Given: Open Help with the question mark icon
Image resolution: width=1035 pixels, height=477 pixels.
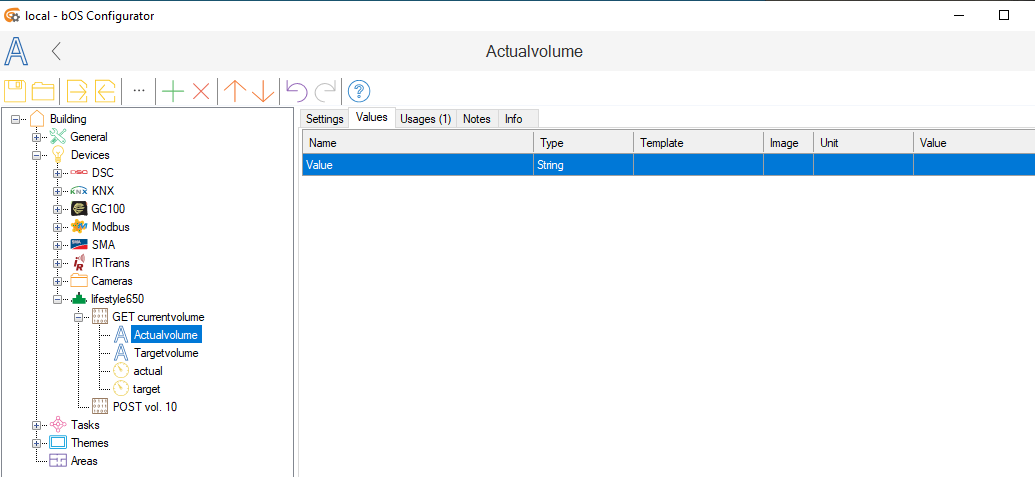Looking at the screenshot, I should coord(359,91).
